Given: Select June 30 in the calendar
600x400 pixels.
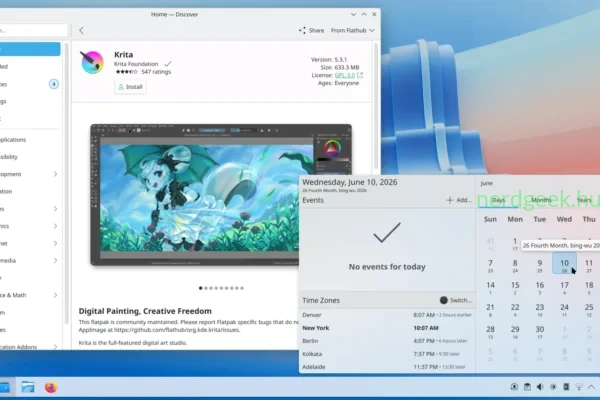Looking at the screenshot, I should click(x=540, y=331).
